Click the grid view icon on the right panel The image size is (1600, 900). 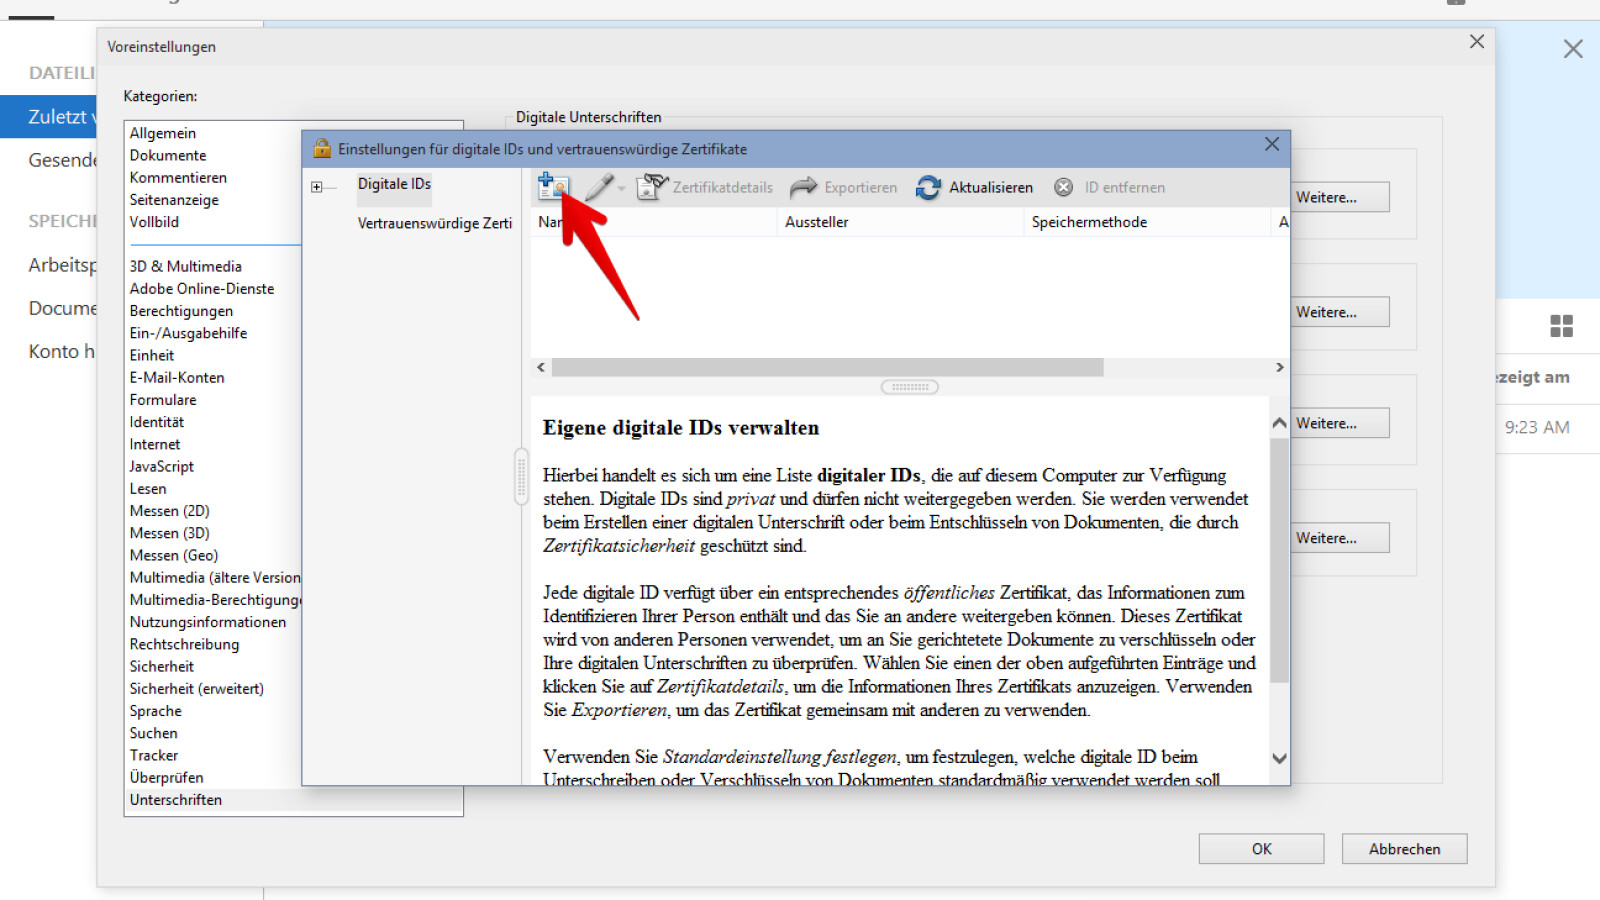(x=1562, y=325)
